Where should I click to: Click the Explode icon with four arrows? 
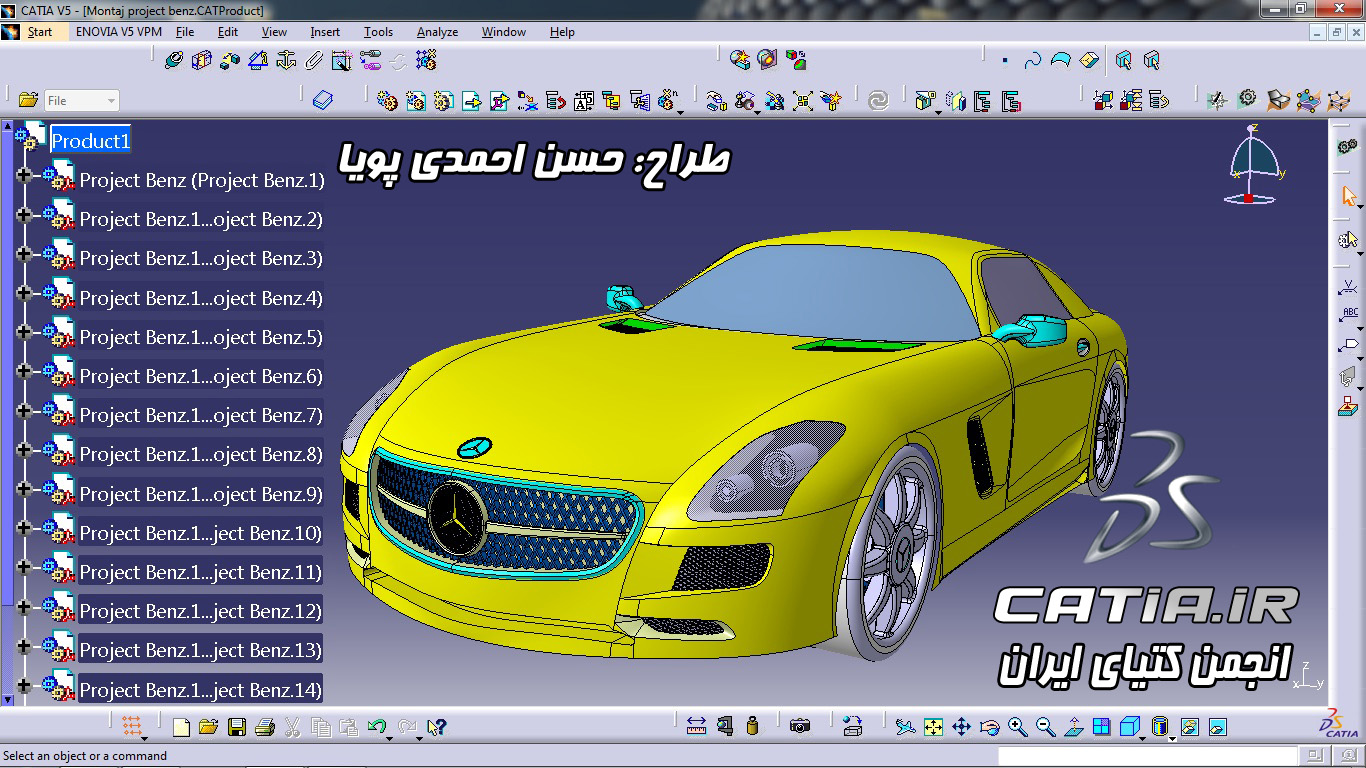(803, 100)
